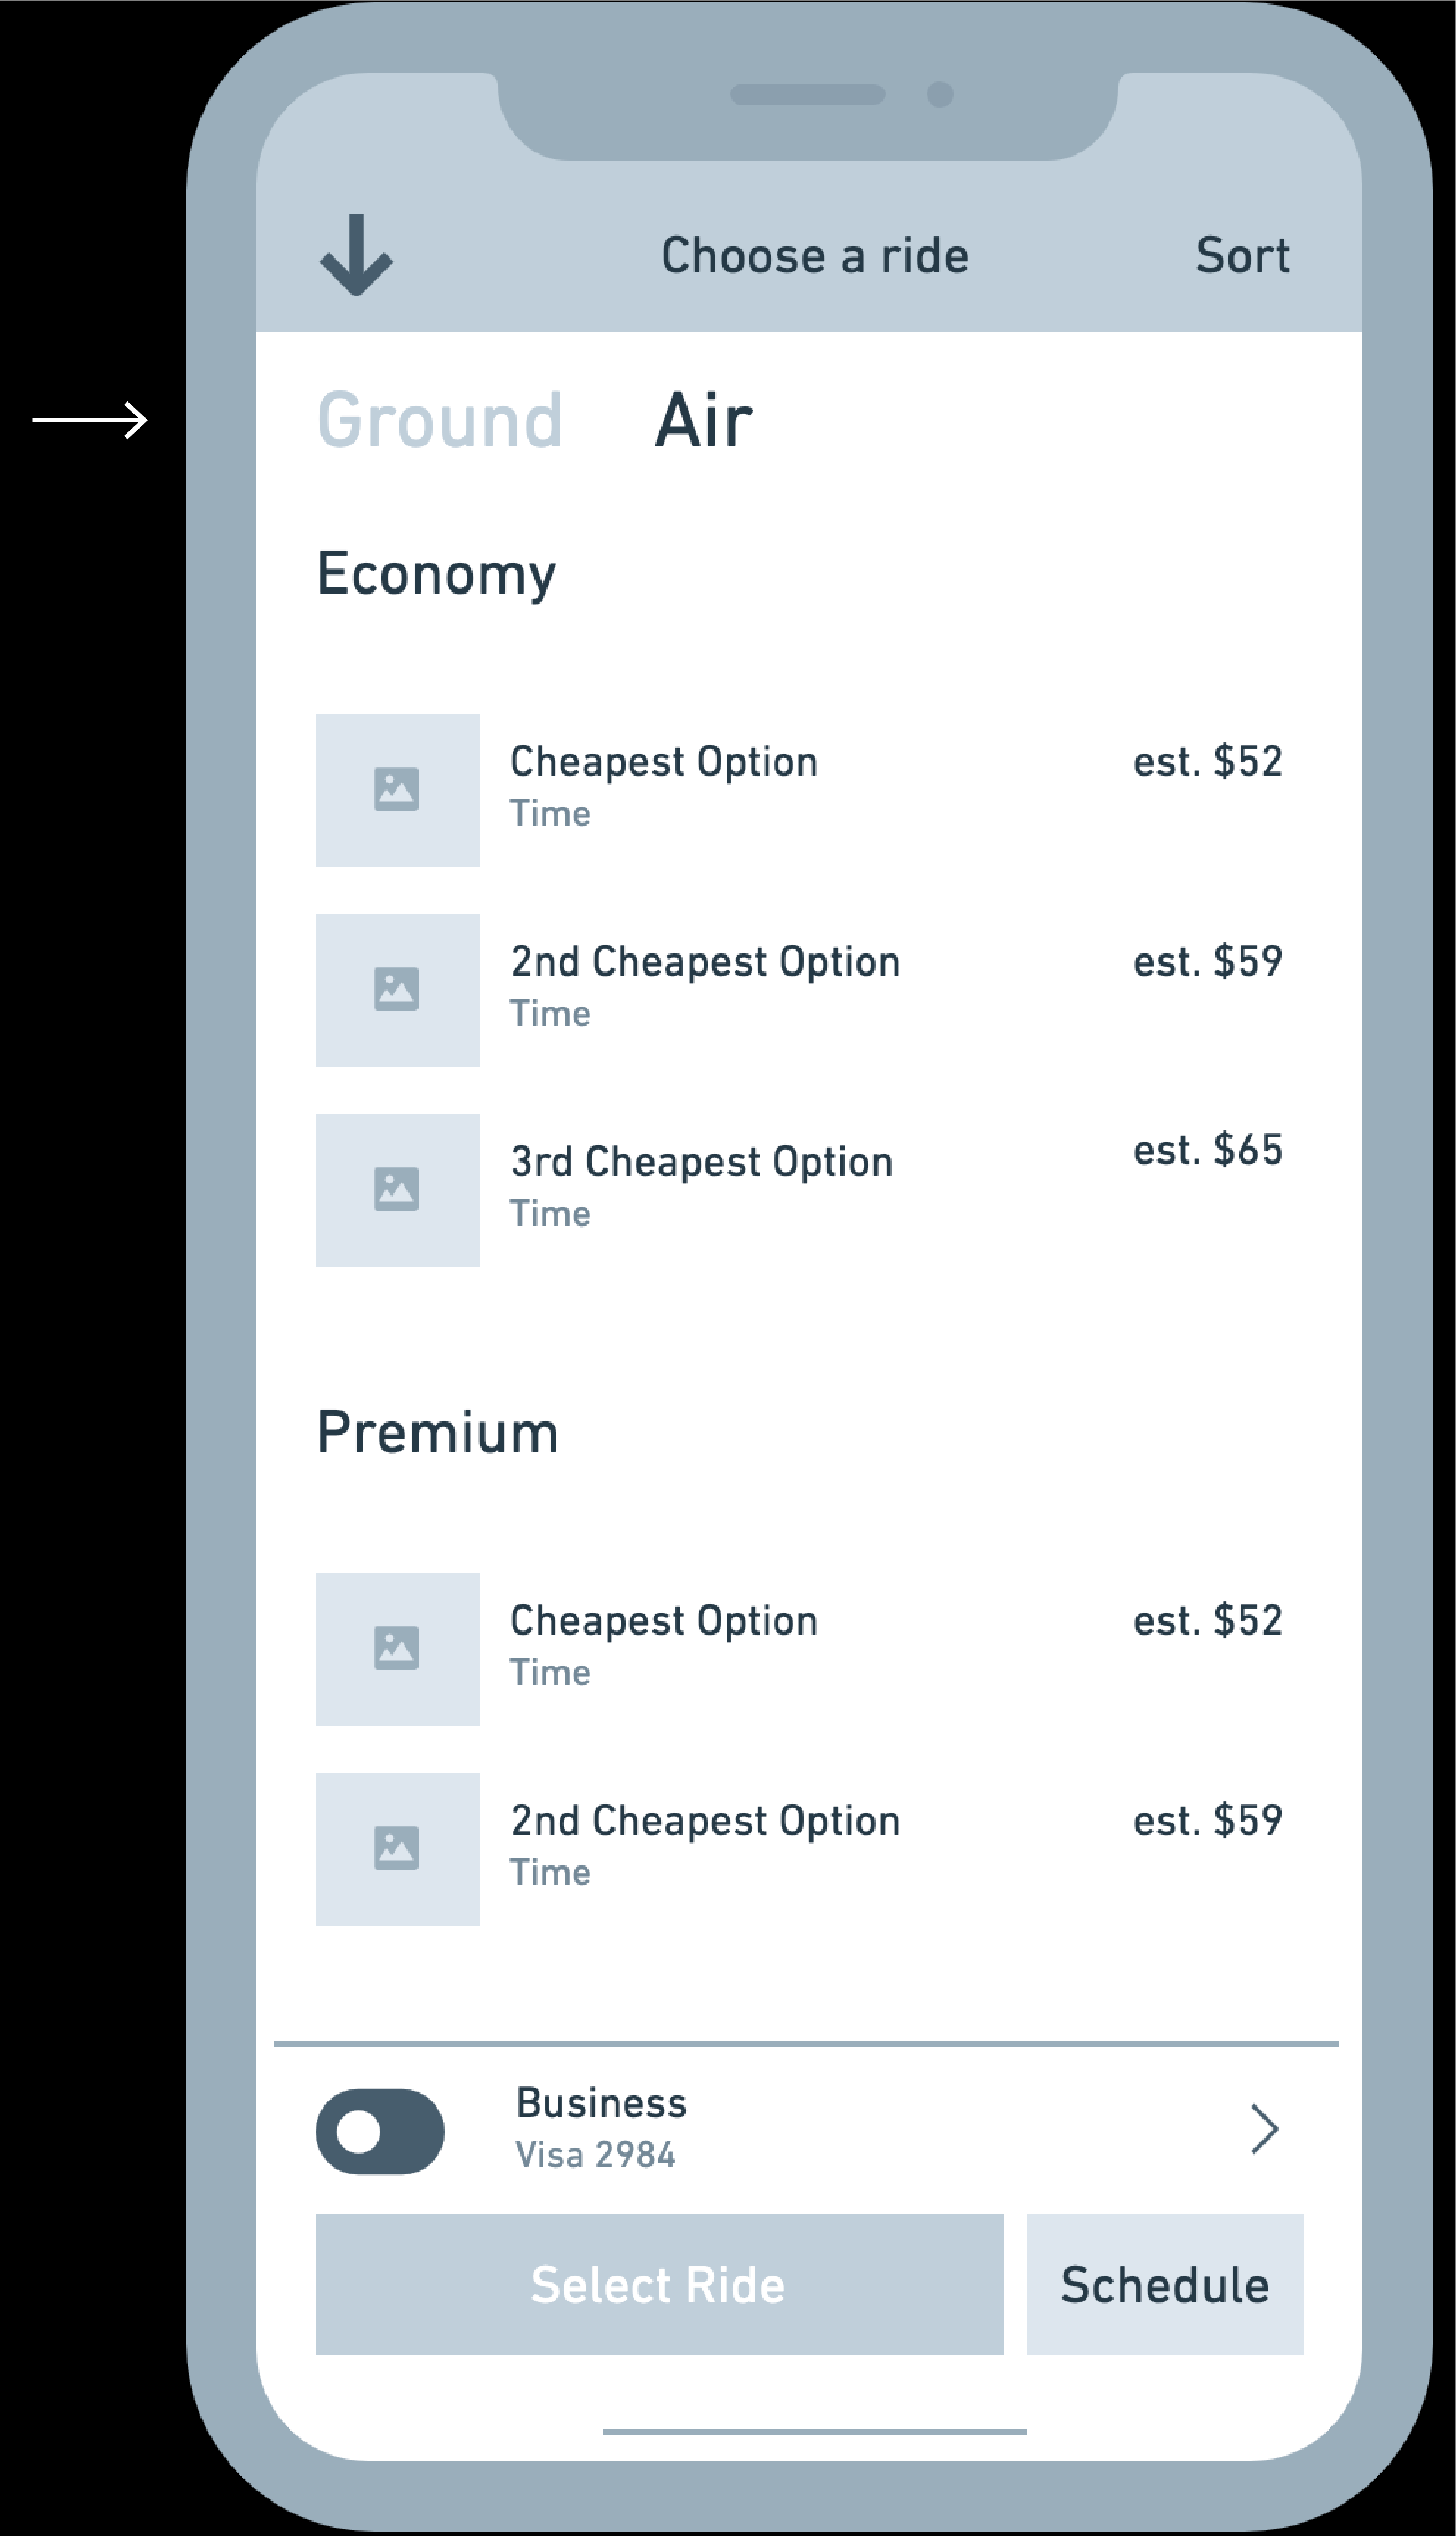Choose the Economy est. $52 price
Viewport: 1456px width, 2536px height.
click(1207, 762)
